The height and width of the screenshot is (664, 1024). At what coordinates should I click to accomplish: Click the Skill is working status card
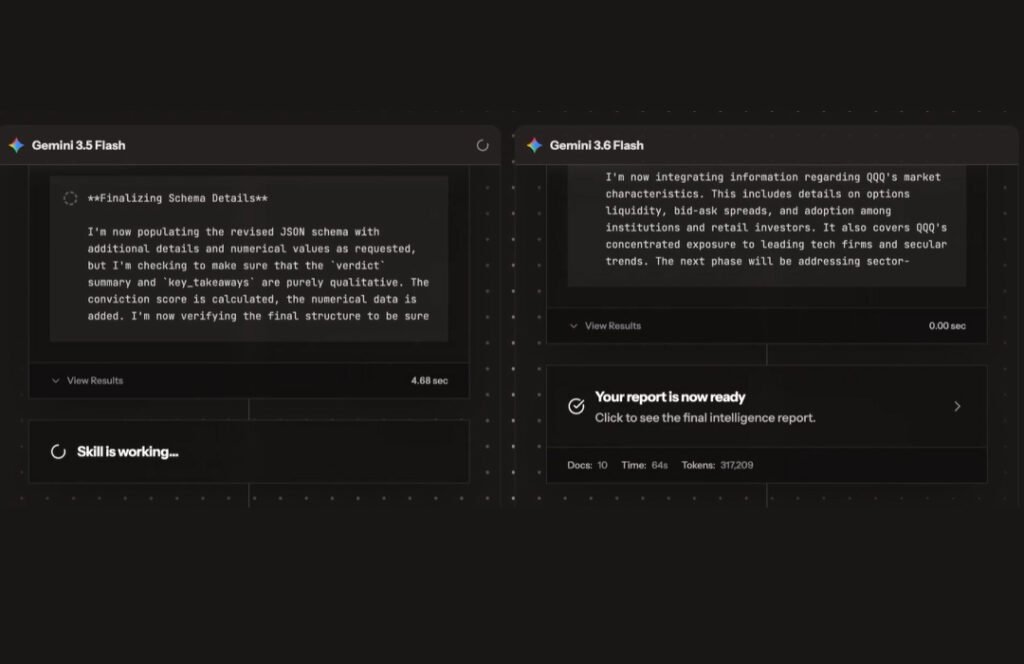[249, 452]
